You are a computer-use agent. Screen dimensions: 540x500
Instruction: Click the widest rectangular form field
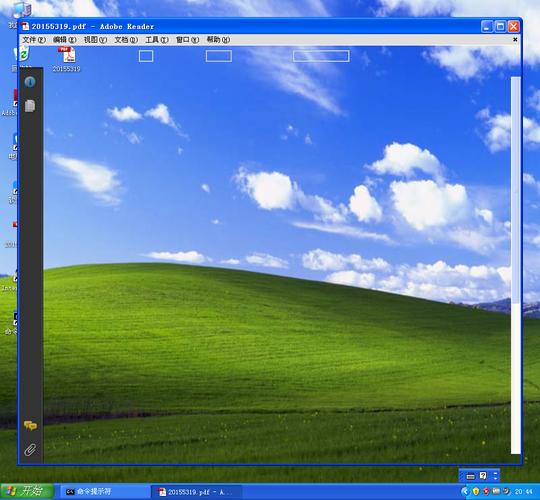321,56
